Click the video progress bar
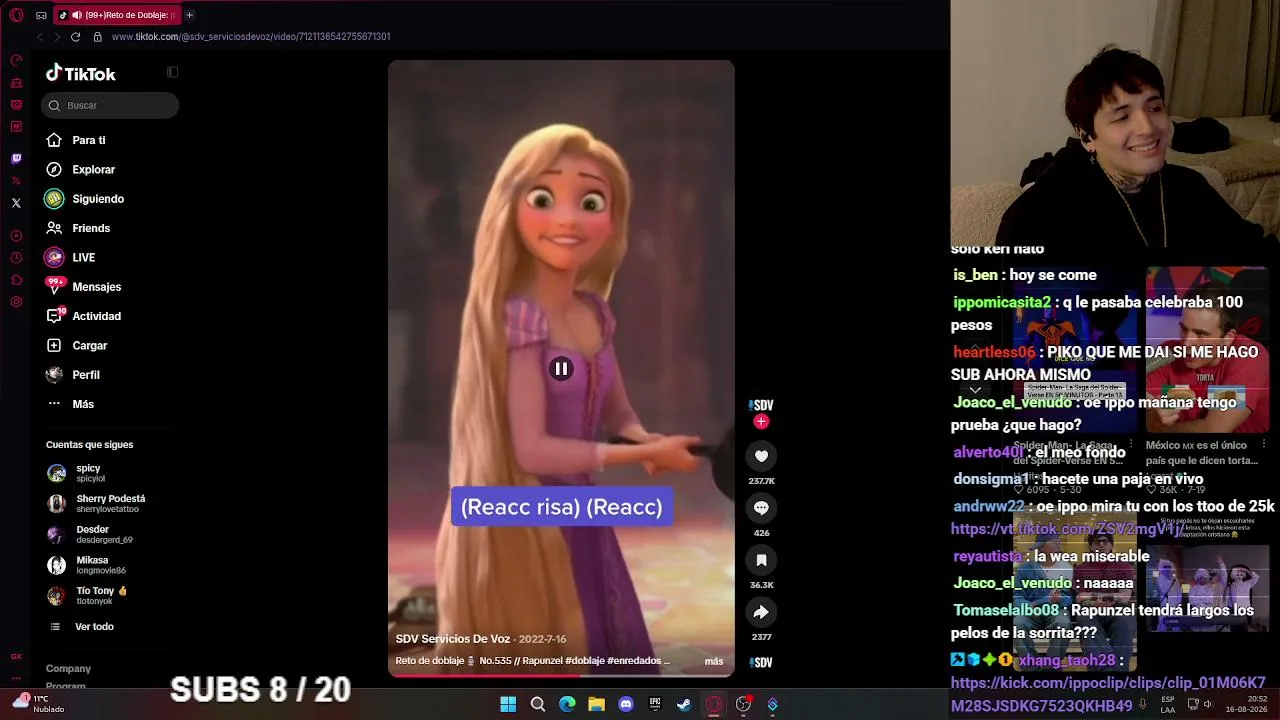The image size is (1280, 720). (561, 675)
